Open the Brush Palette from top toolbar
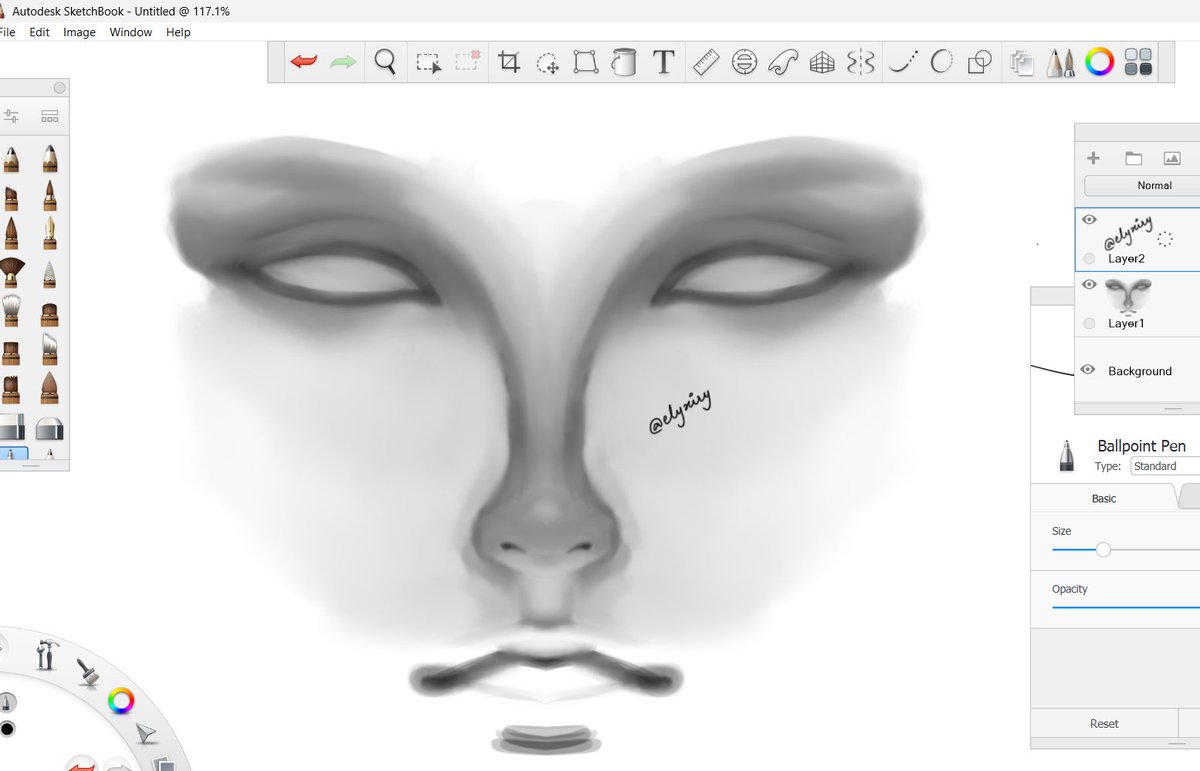The width and height of the screenshot is (1200, 771). click(x=1060, y=63)
